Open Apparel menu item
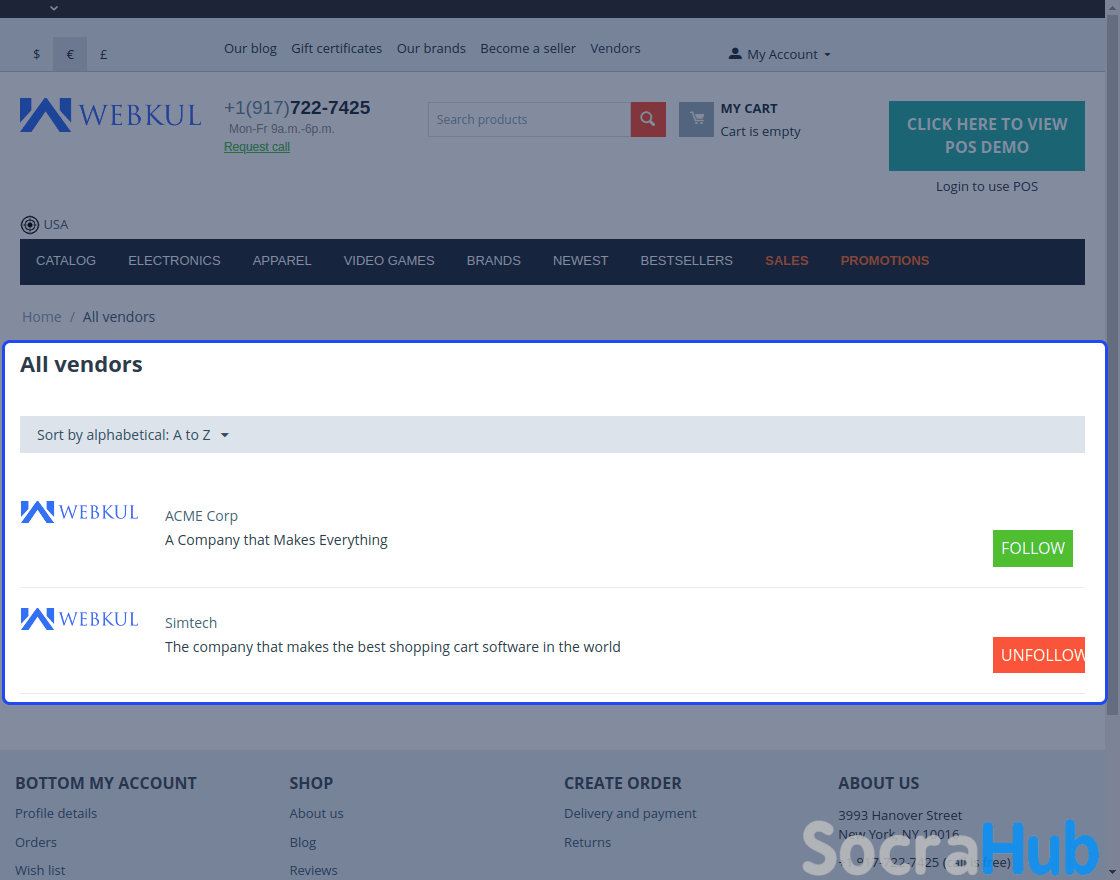Screen dimensions: 1120x880 click(282, 261)
